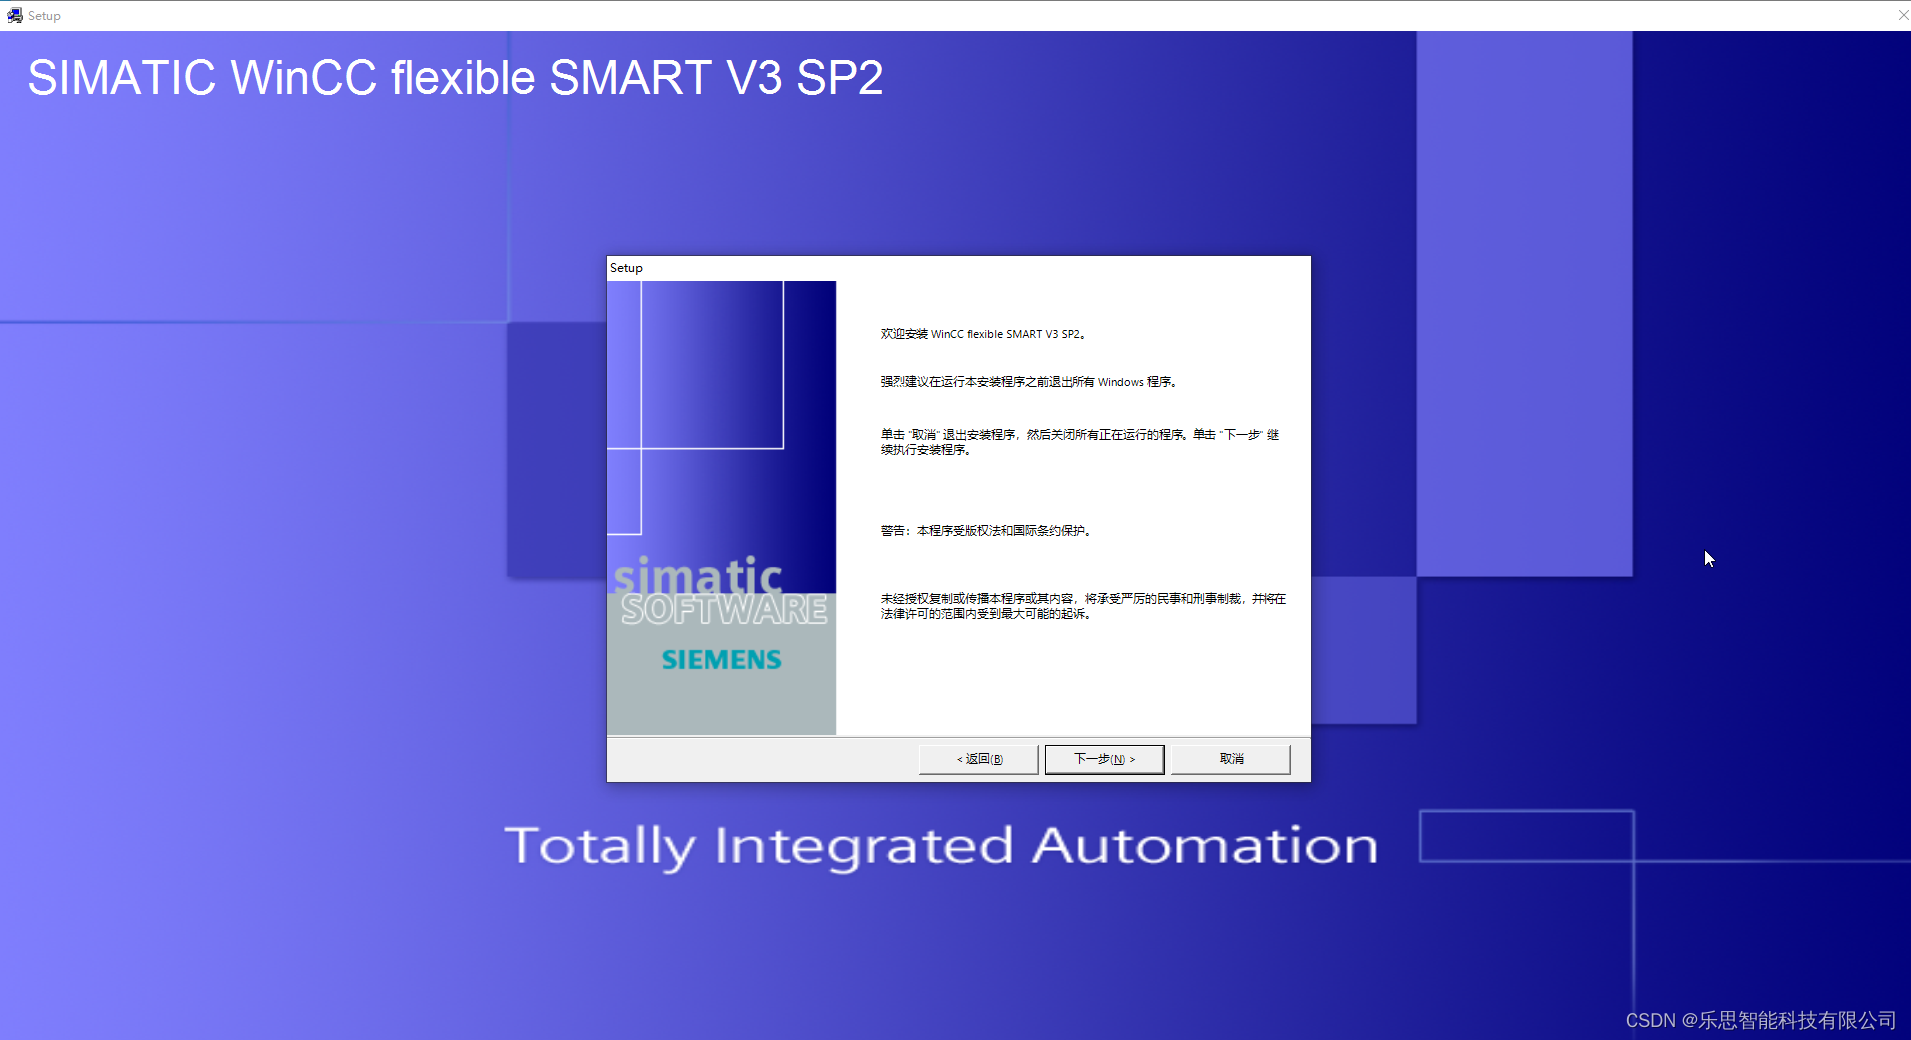Viewport: 1911px width, 1040px height.
Task: Click the line recommending exiting Windows programs
Action: [x=1029, y=382]
